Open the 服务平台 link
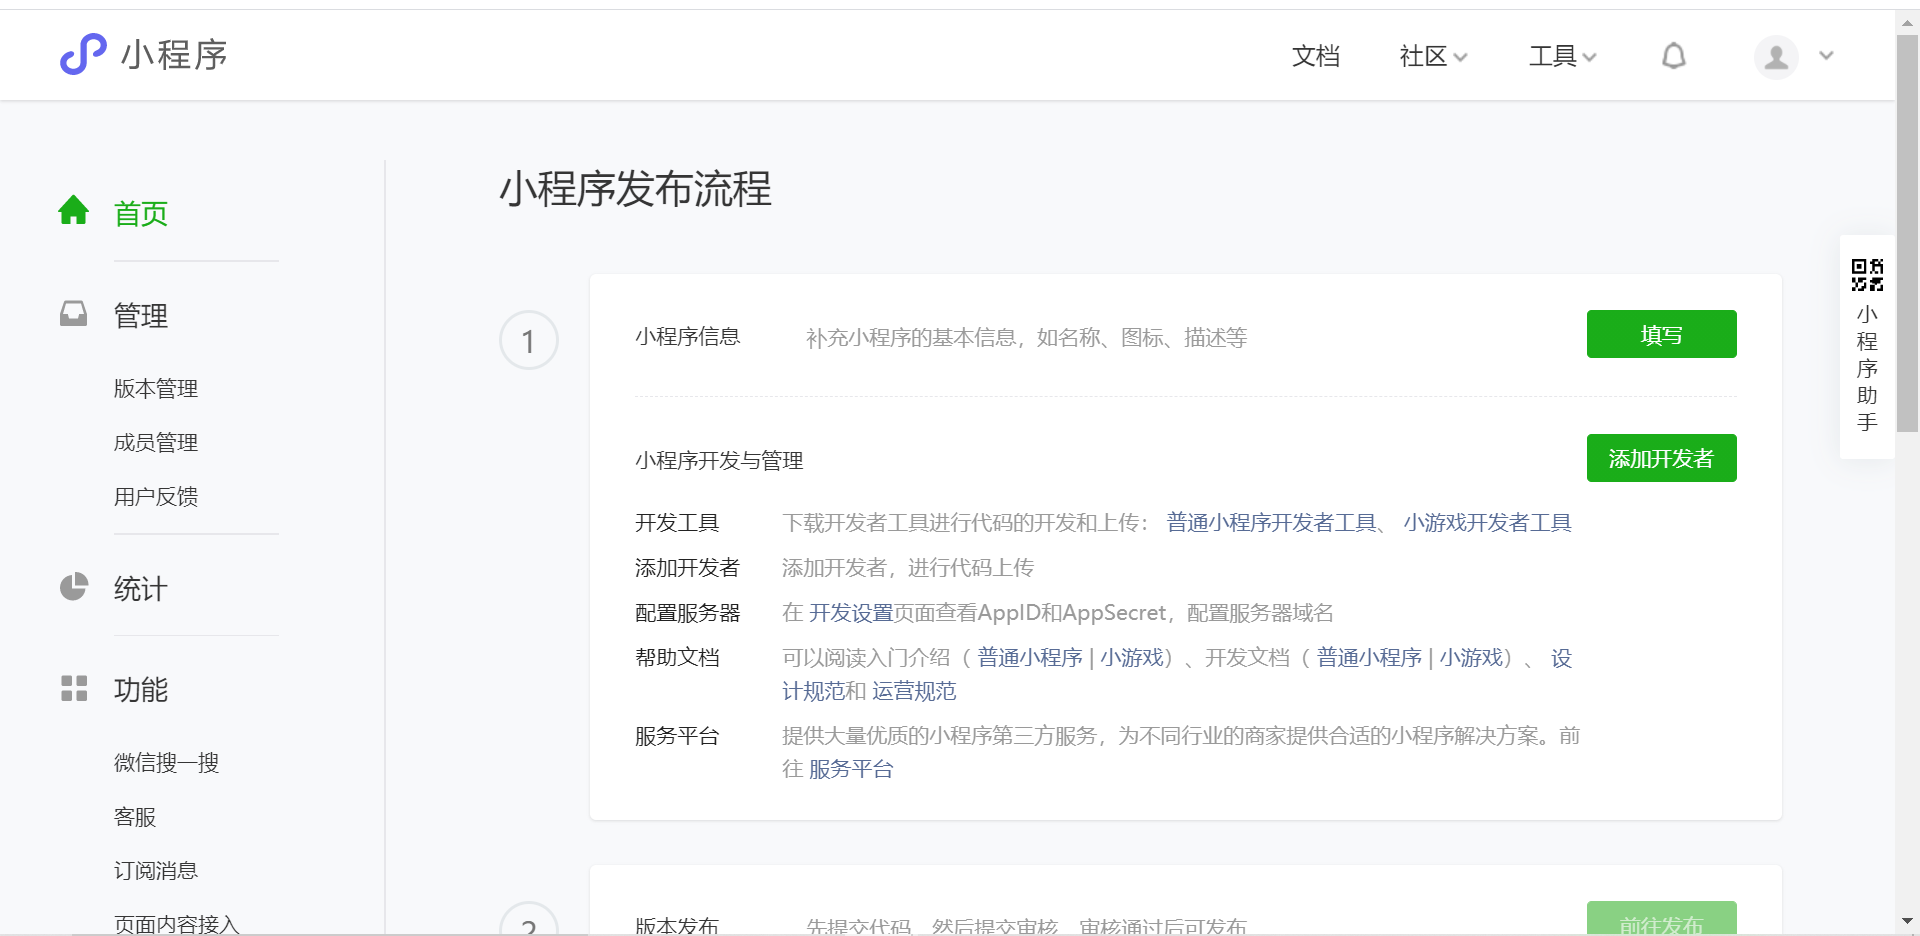This screenshot has width=1920, height=936. tap(851, 769)
